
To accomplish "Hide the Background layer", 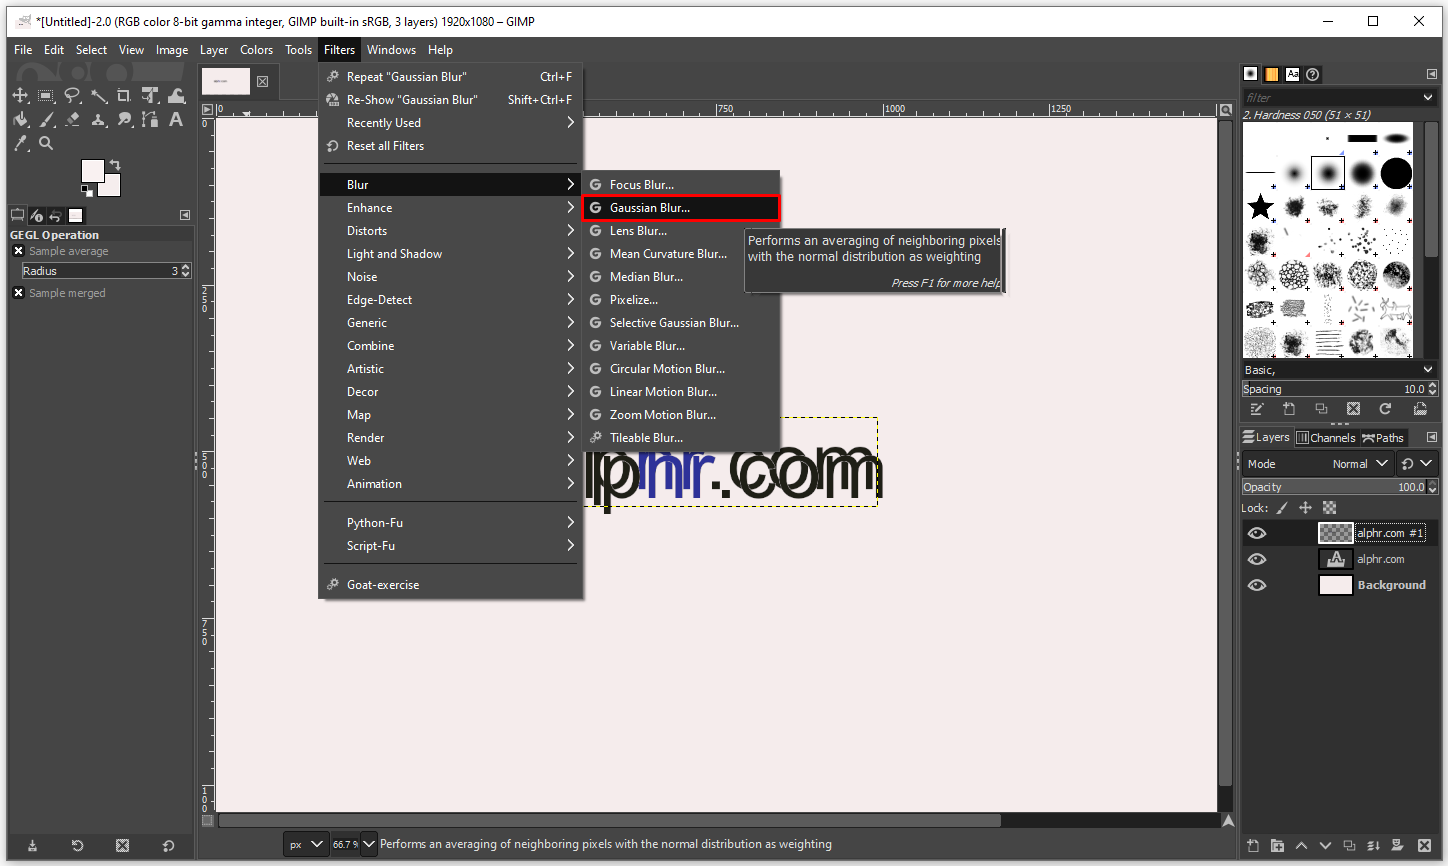I will (1257, 586).
